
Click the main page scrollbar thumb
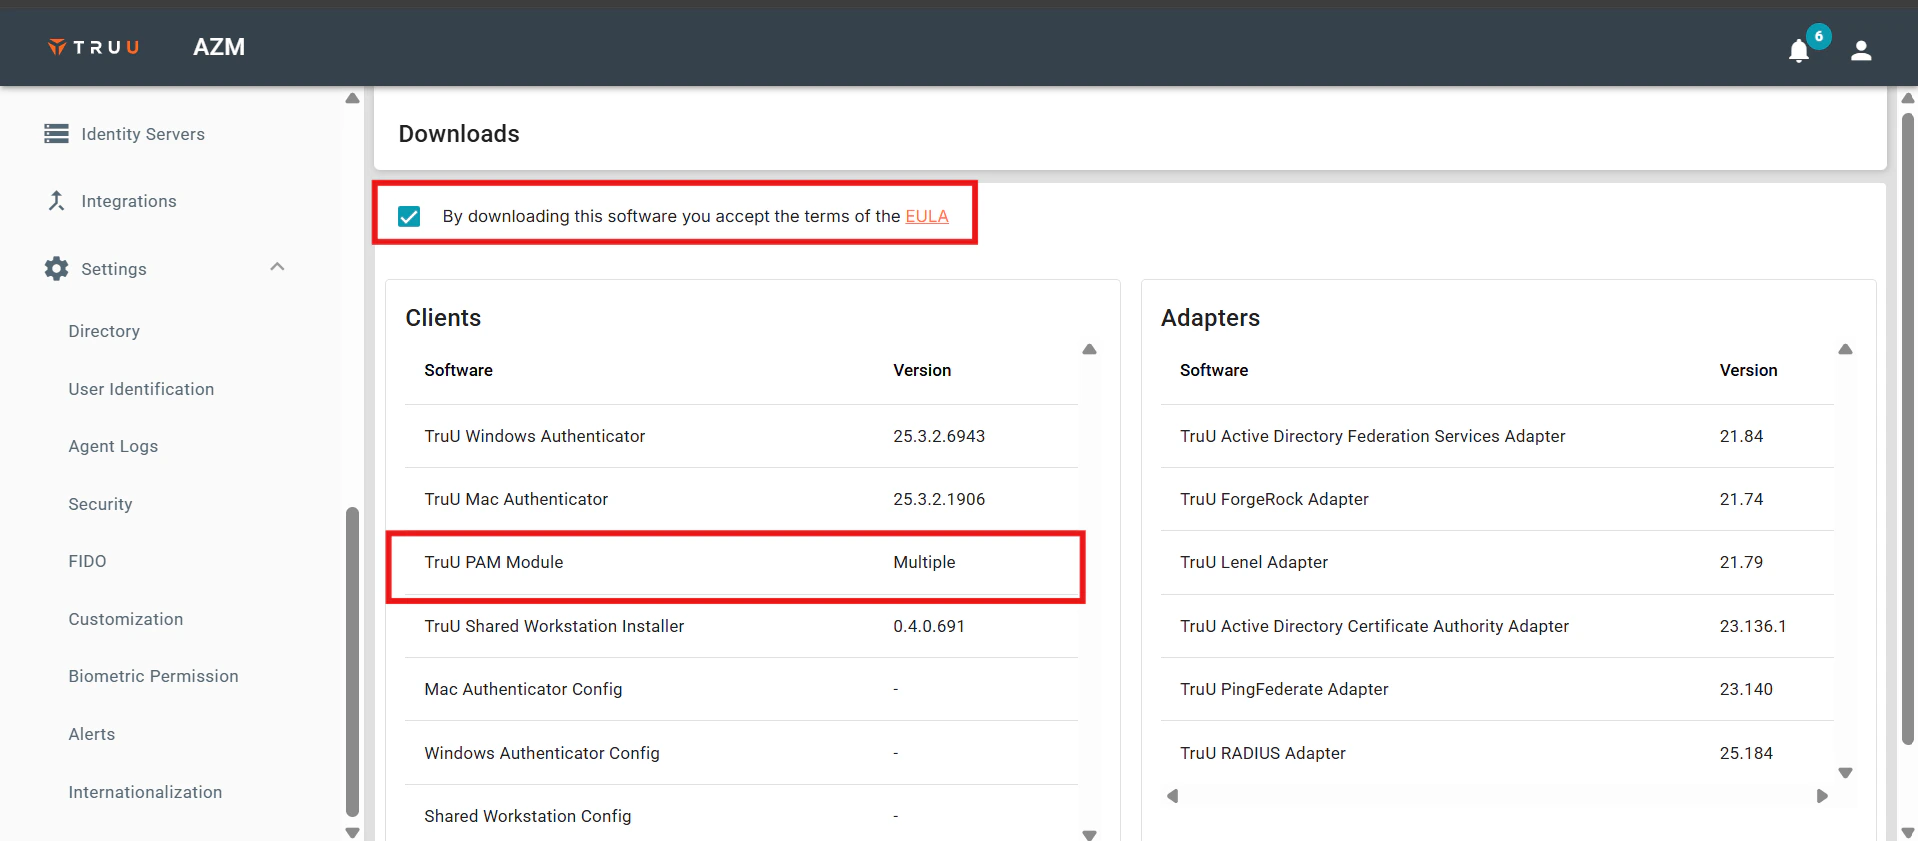(1908, 428)
